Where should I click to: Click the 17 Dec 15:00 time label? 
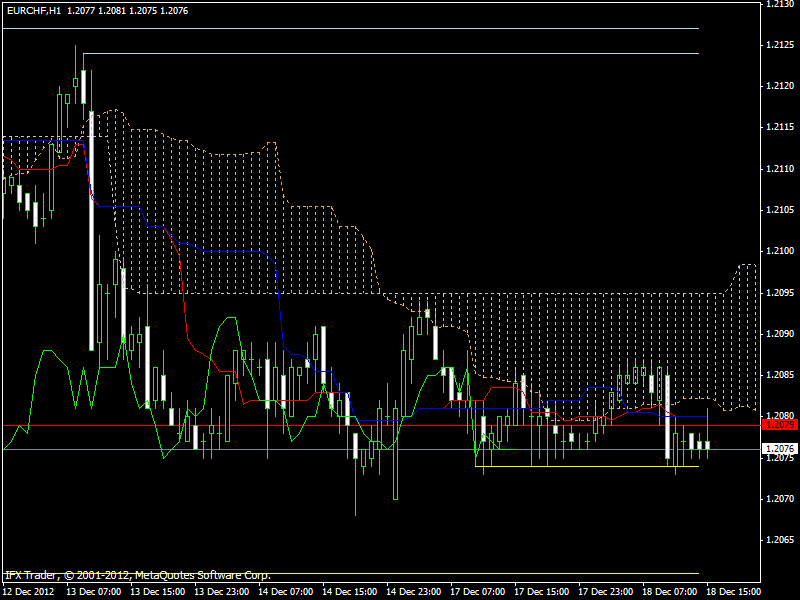tap(542, 592)
